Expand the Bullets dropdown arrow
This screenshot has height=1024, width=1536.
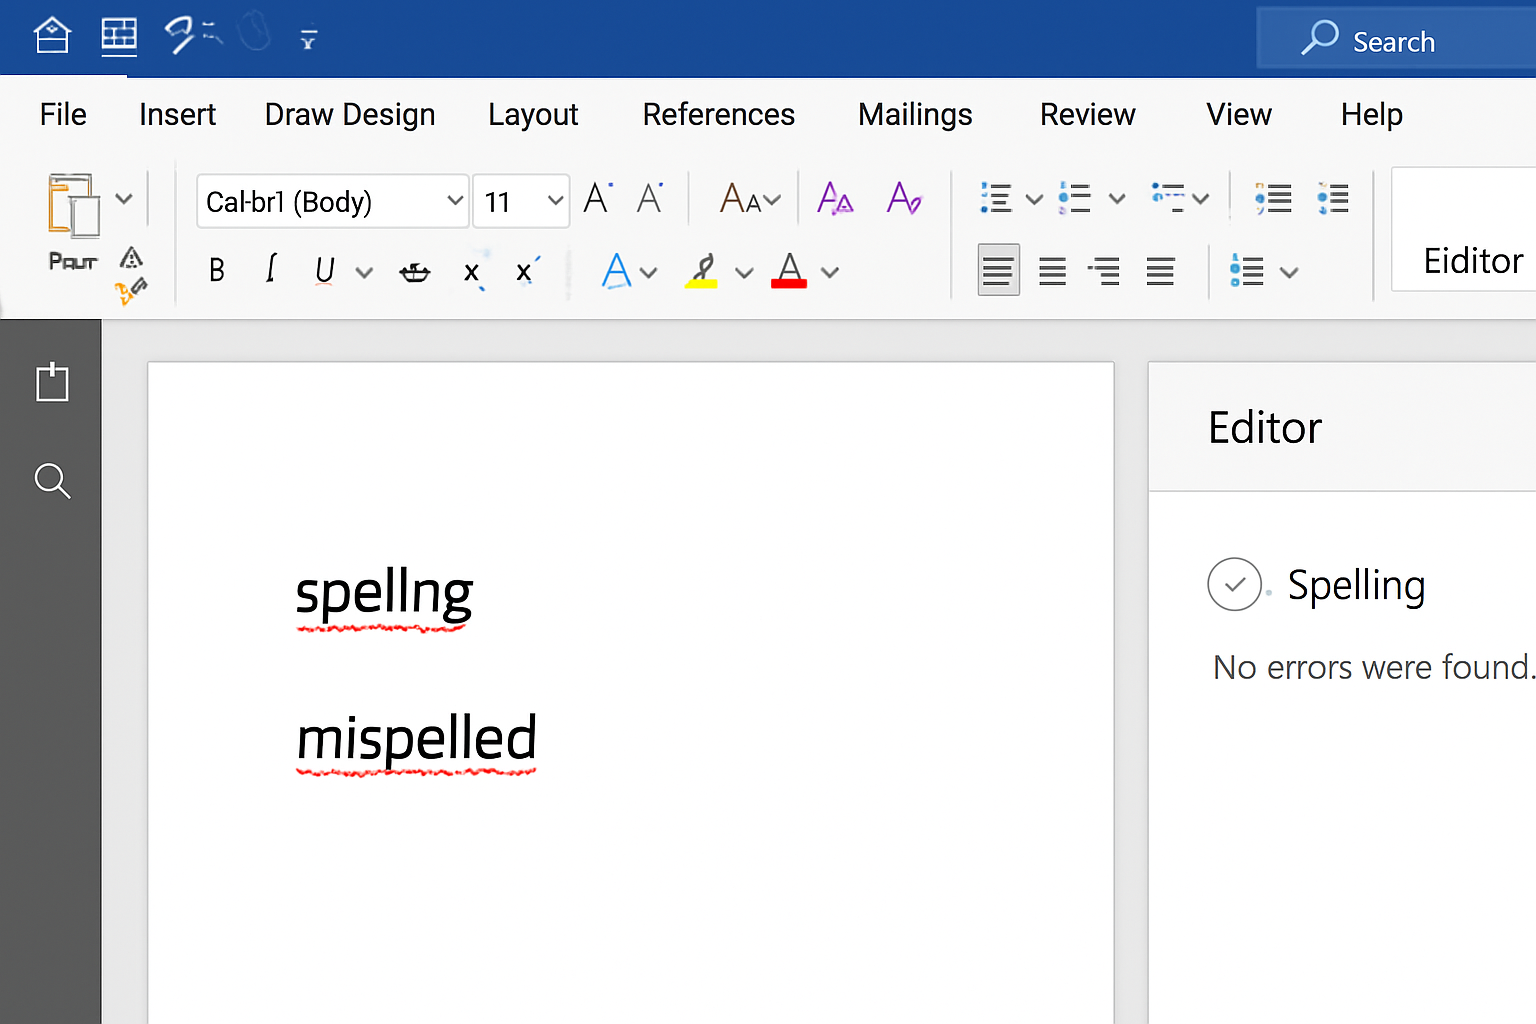pos(1035,199)
